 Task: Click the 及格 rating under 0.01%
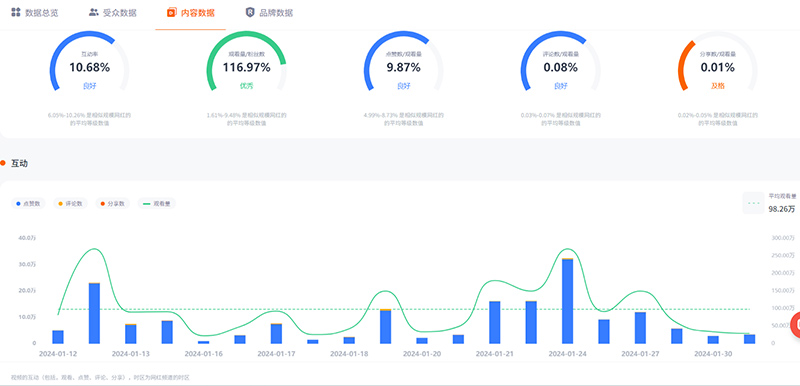point(717,86)
